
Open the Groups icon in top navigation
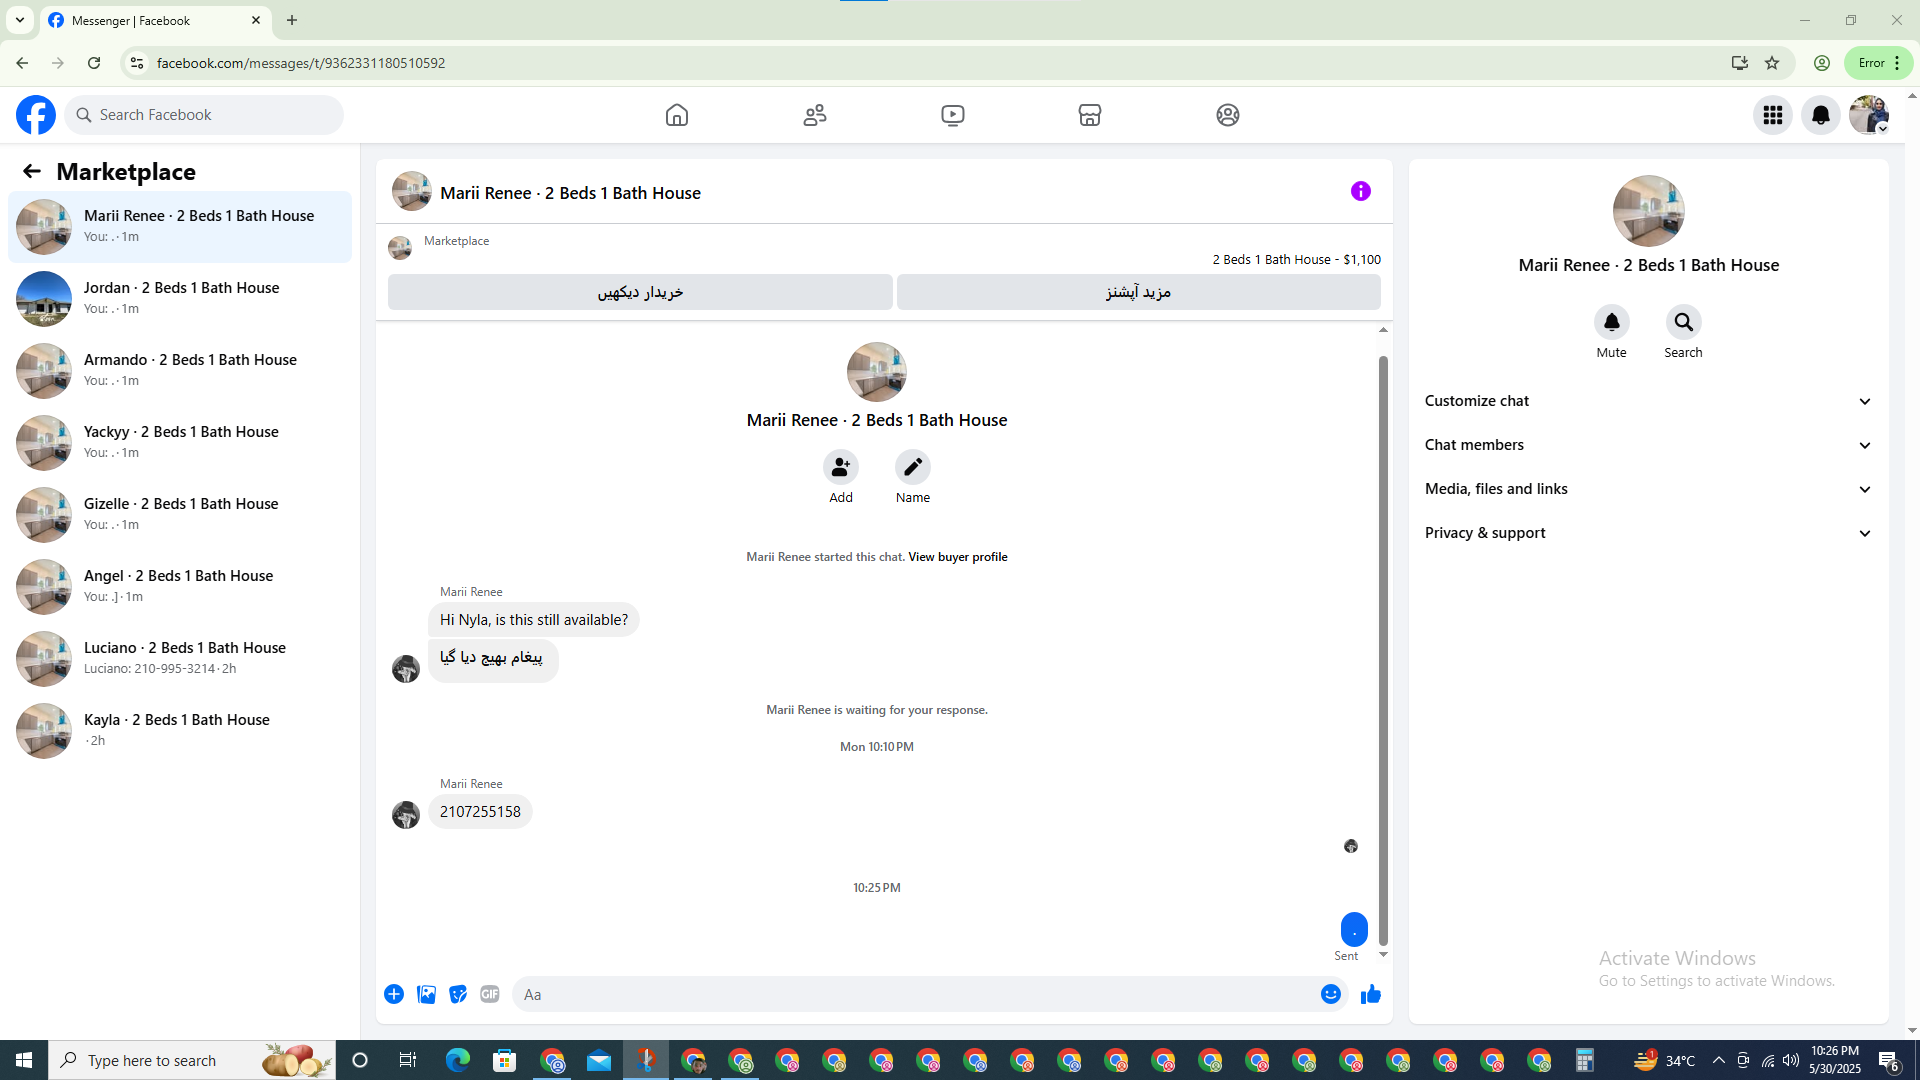(x=1228, y=115)
